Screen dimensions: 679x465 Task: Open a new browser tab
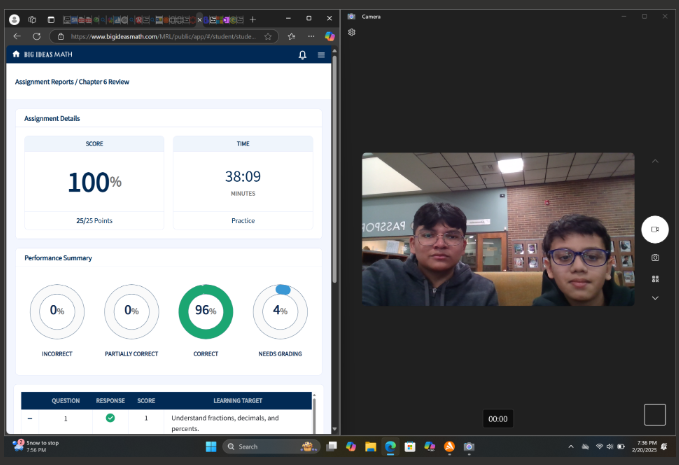tap(253, 19)
